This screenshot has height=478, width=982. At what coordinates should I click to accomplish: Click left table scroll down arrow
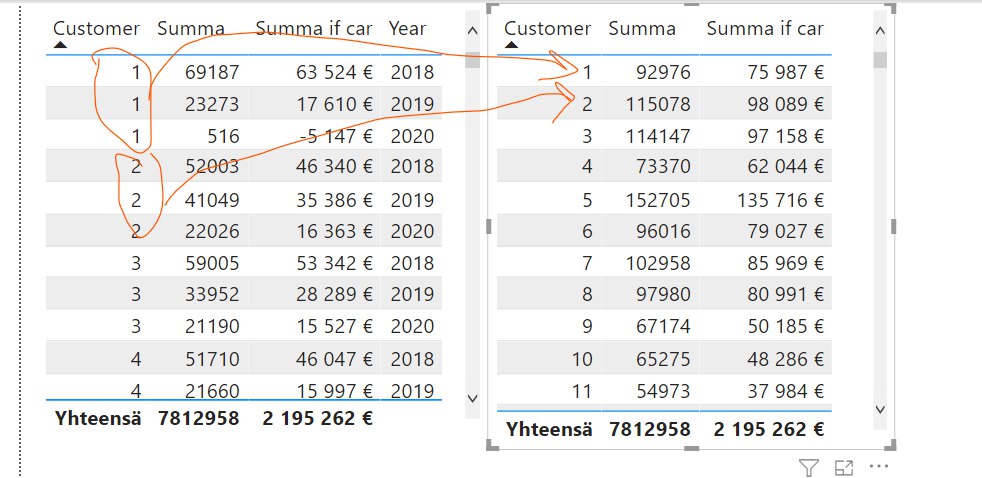coord(473,398)
